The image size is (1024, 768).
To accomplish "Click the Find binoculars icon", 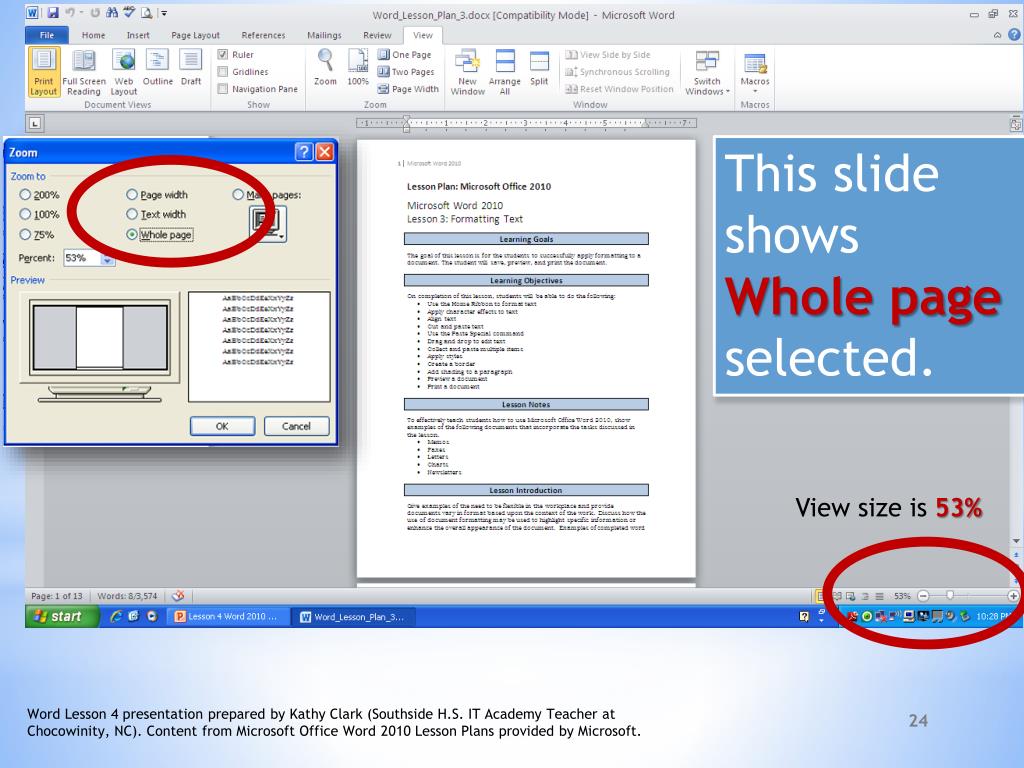I will point(112,13).
